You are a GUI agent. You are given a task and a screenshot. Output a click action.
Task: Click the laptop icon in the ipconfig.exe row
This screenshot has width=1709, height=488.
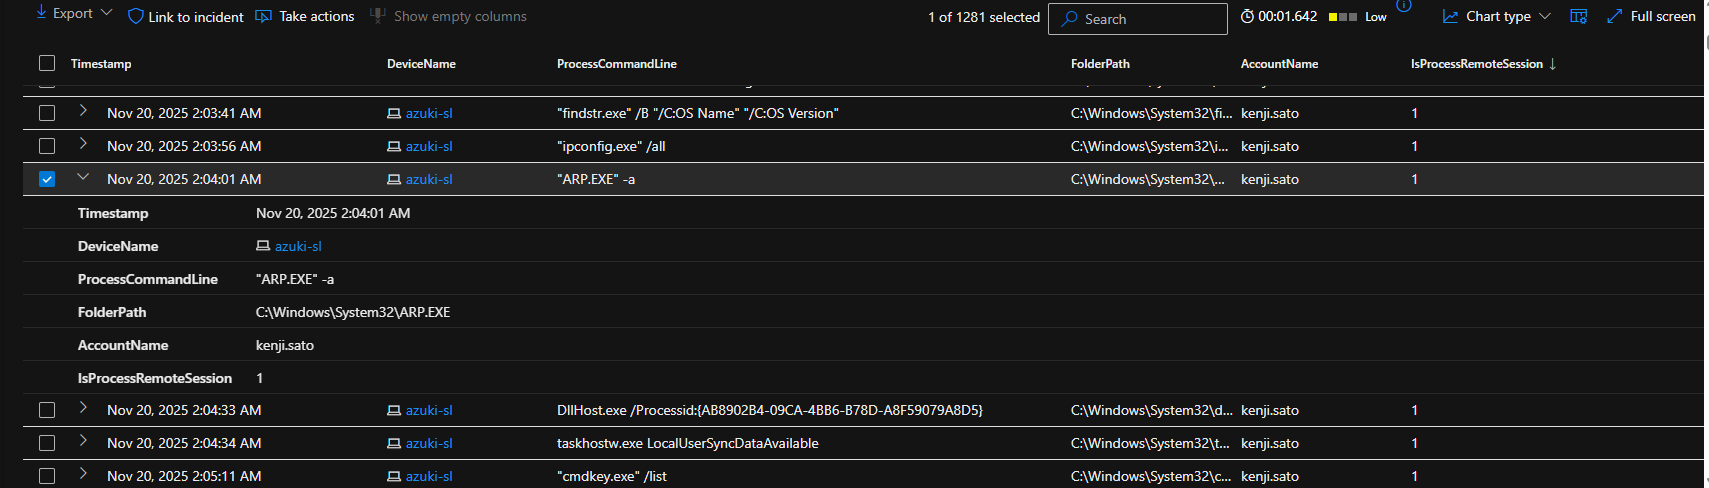[394, 147]
